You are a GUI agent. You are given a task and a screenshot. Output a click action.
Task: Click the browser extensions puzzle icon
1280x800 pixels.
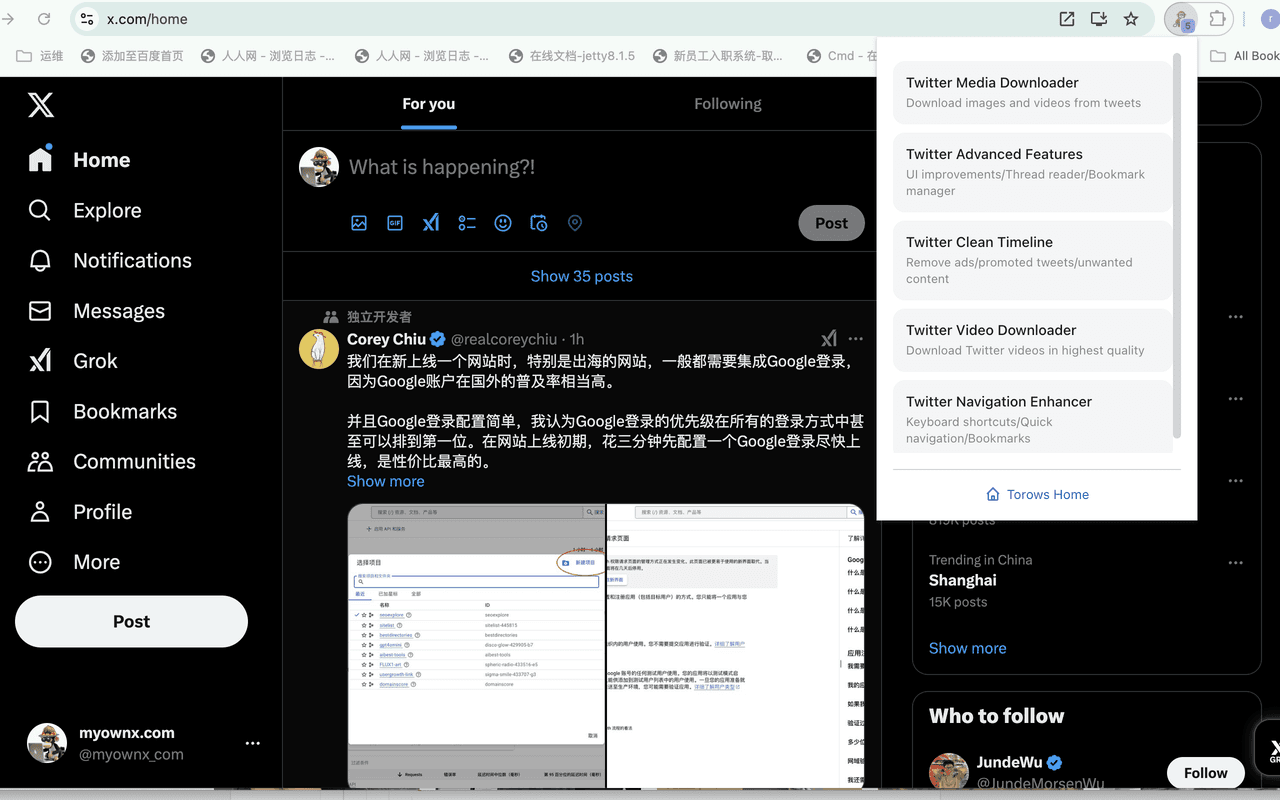[x=1217, y=18]
